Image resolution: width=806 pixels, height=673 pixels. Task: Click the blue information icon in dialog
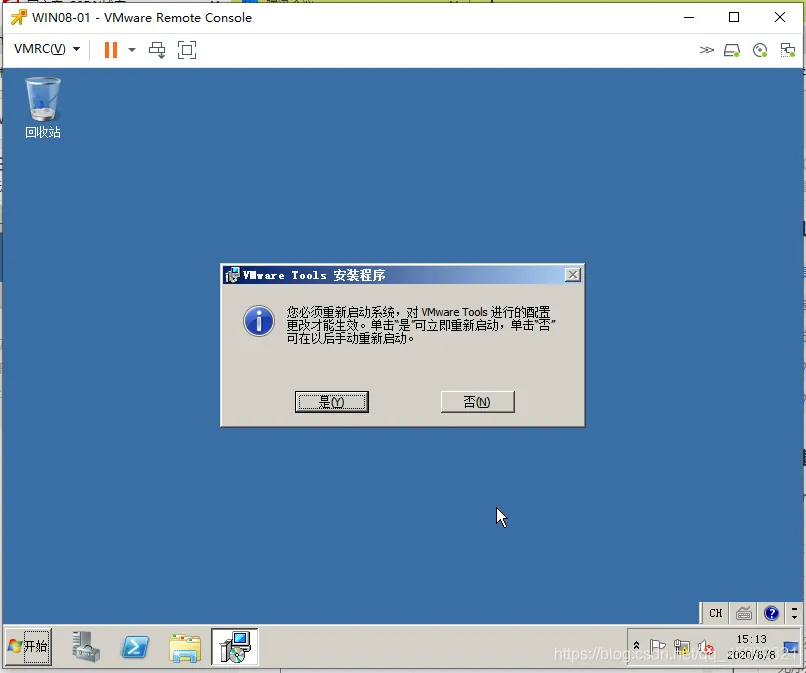point(259,321)
